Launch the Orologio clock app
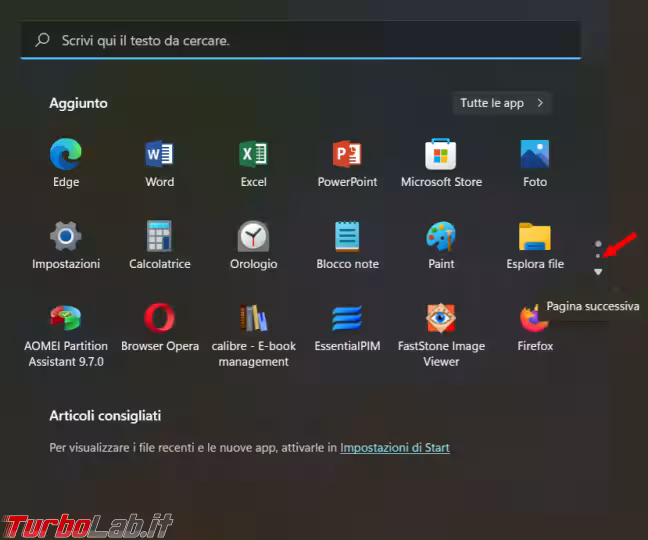 pos(253,245)
